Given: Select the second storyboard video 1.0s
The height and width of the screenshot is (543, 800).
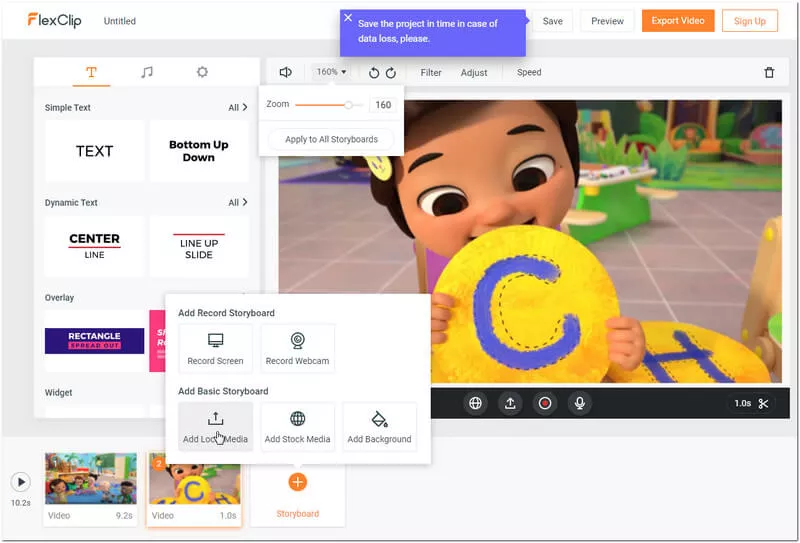Looking at the screenshot, I should coord(194,488).
